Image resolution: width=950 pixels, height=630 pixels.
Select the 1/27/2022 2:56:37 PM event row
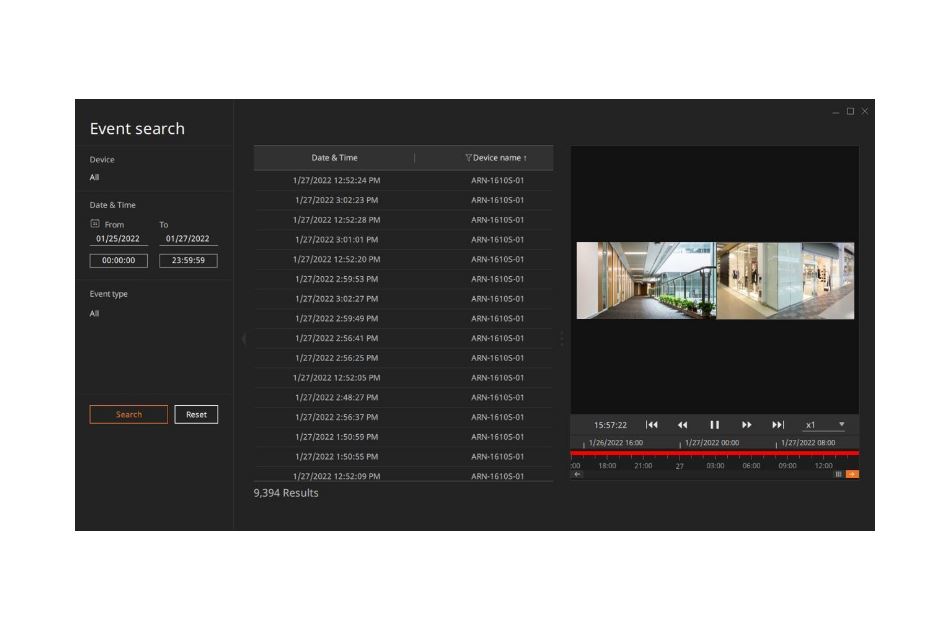pyautogui.click(x=404, y=417)
